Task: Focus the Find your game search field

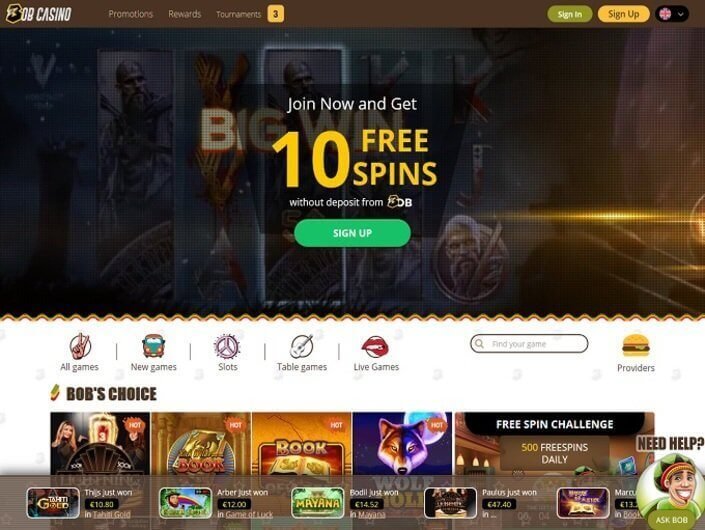Action: pos(529,344)
